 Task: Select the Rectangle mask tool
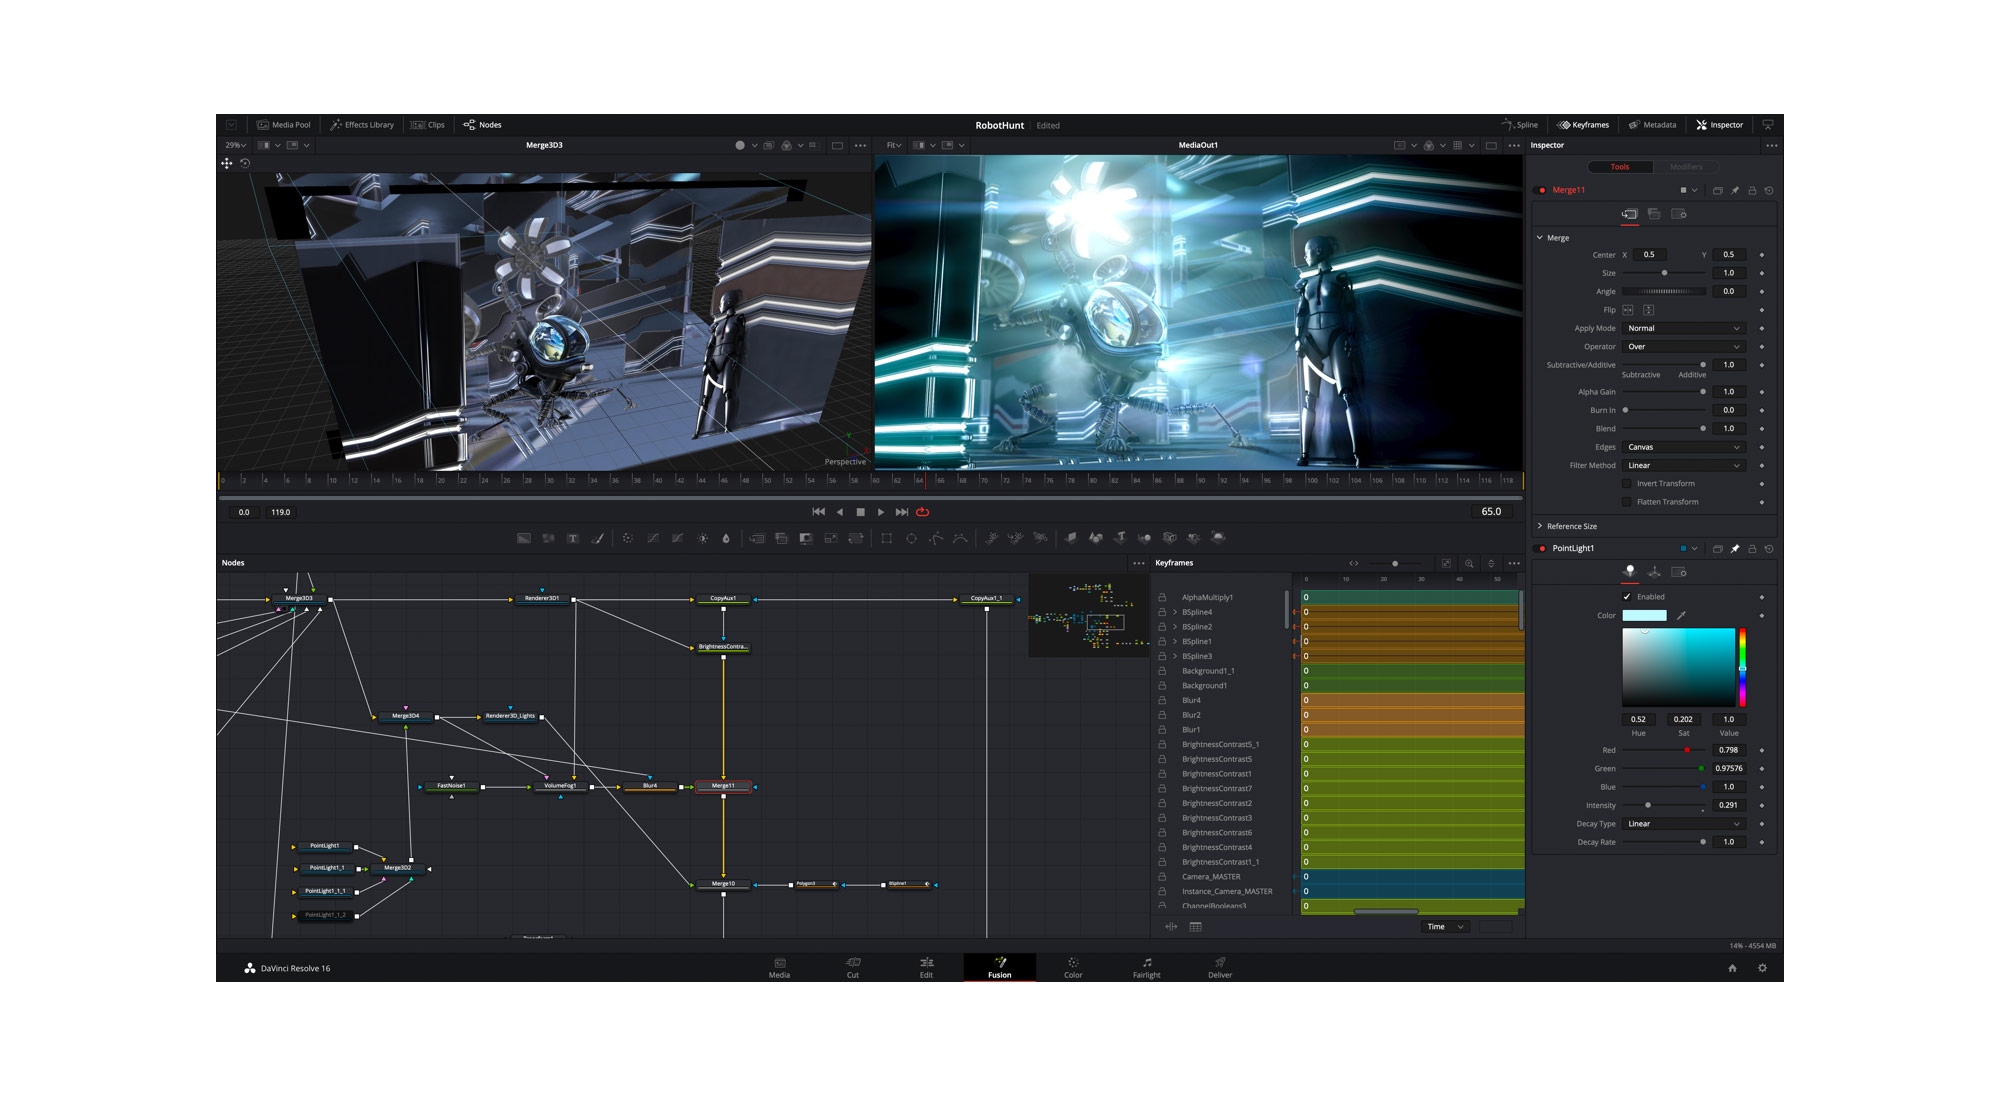pos(886,538)
